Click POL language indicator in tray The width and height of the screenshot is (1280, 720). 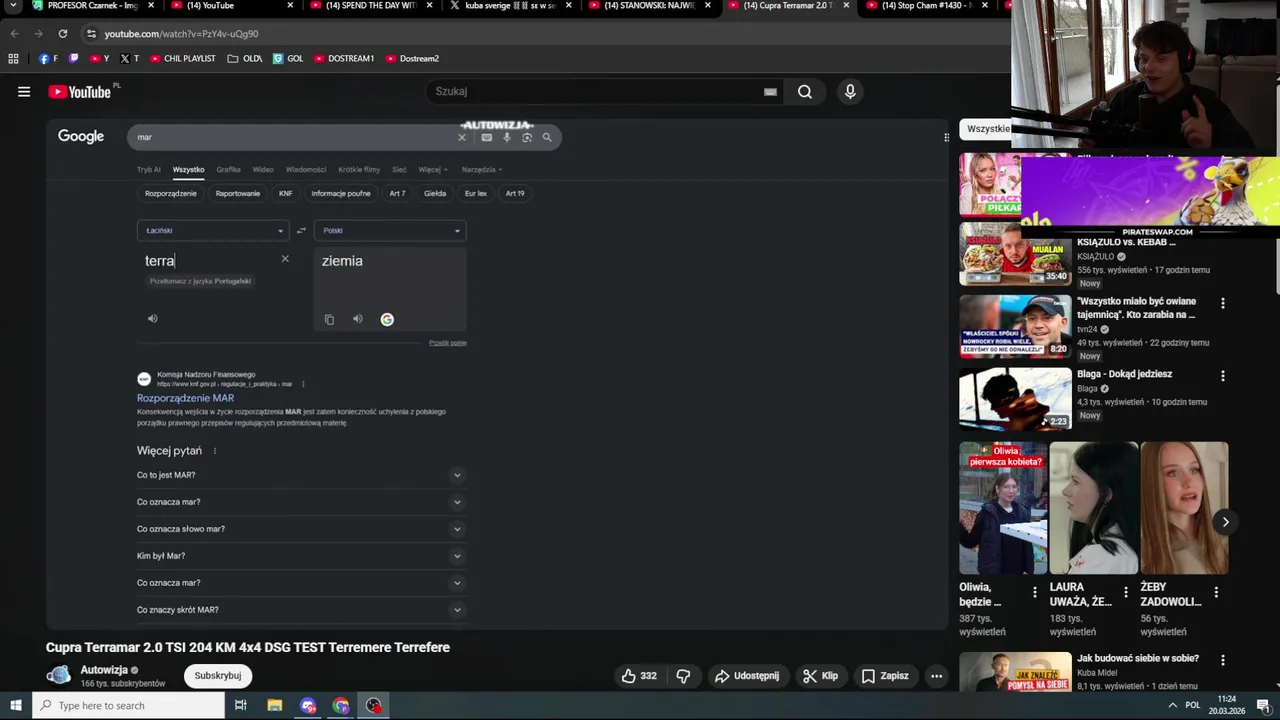coord(1192,705)
